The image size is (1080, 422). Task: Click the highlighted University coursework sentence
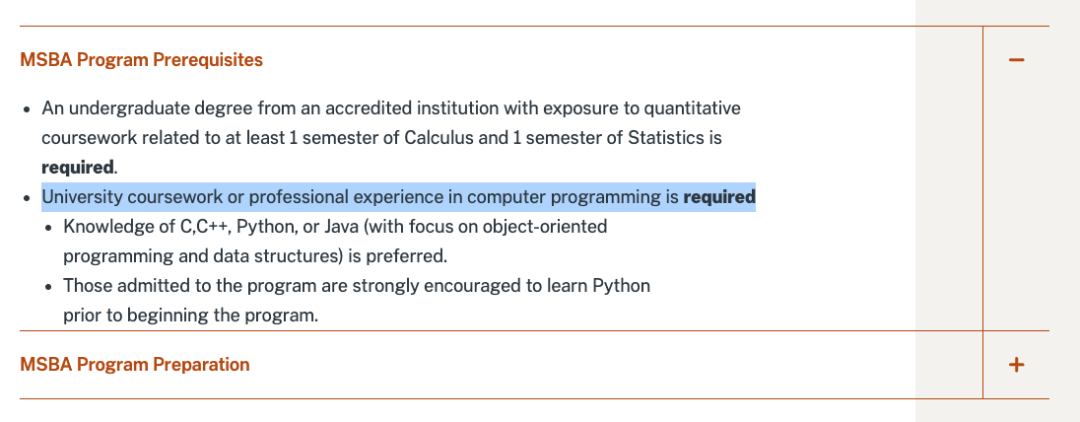(398, 198)
